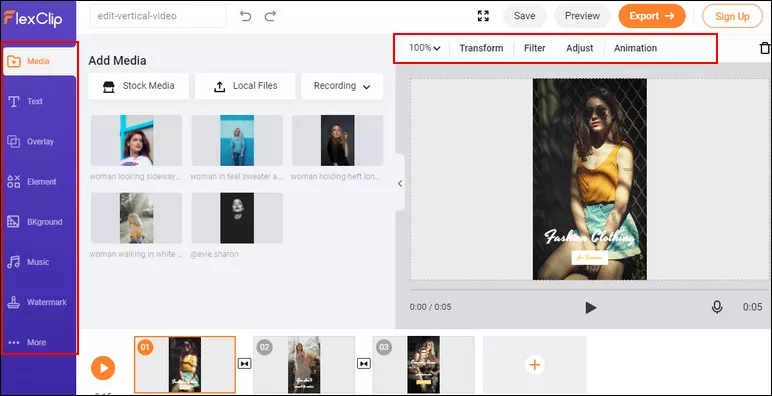Click the Local Files button
The image size is (772, 396).
[x=245, y=86]
